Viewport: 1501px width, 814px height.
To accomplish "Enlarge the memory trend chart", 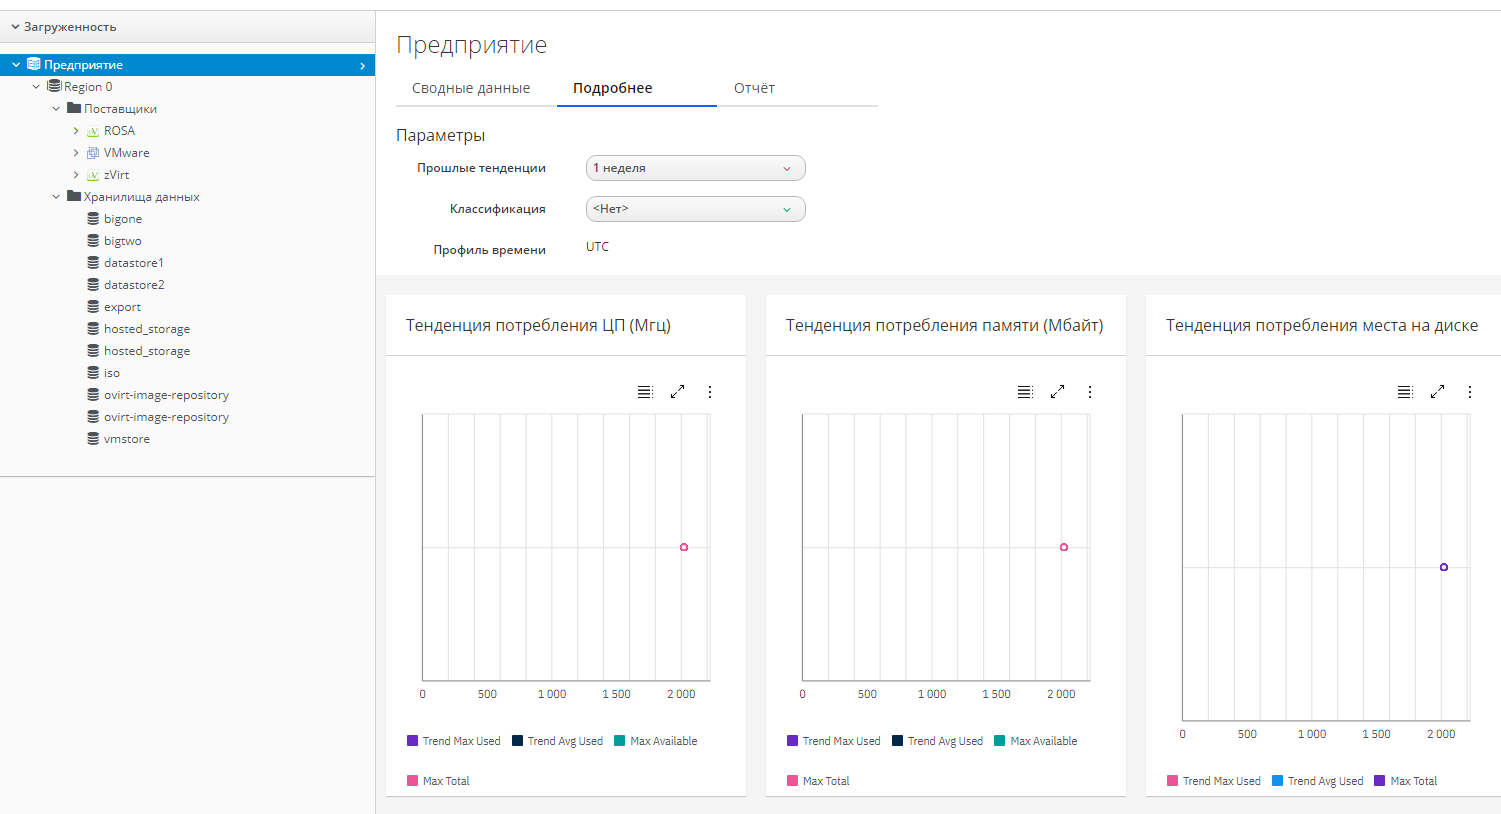I will point(1057,392).
